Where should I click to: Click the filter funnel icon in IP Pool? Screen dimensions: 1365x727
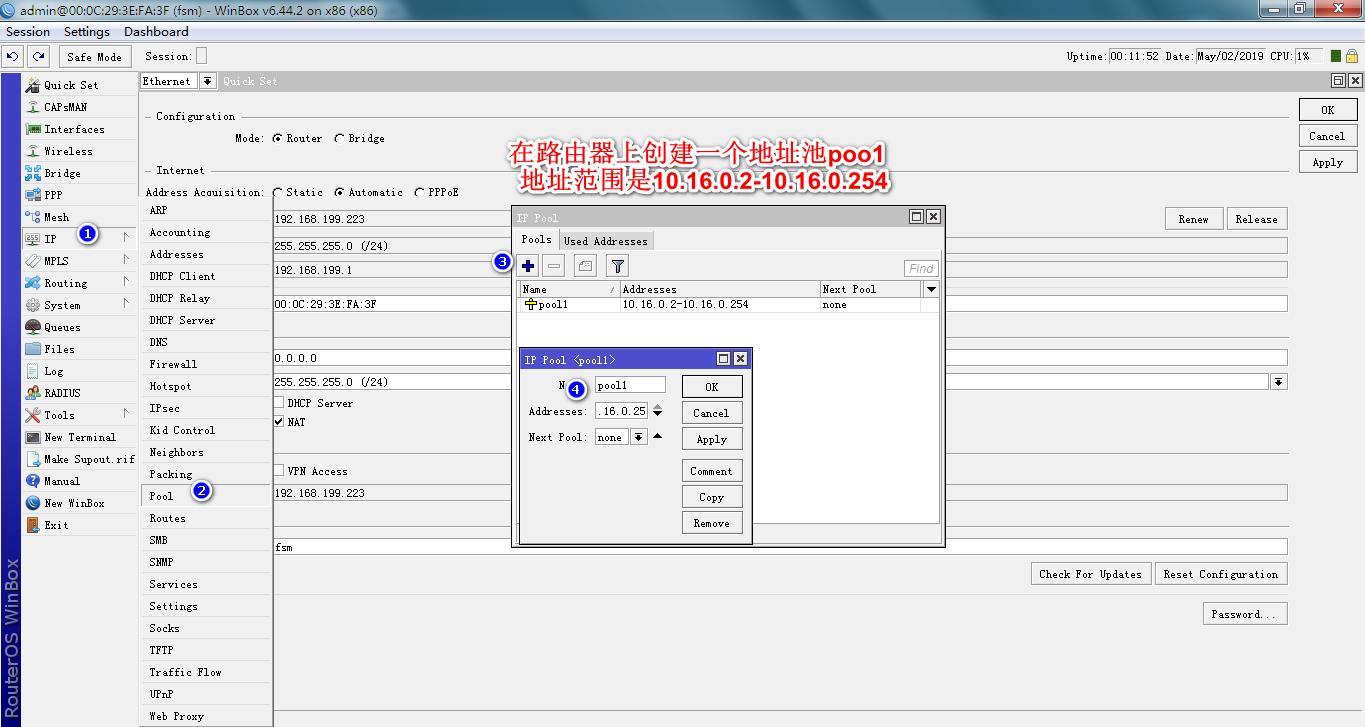(x=618, y=266)
